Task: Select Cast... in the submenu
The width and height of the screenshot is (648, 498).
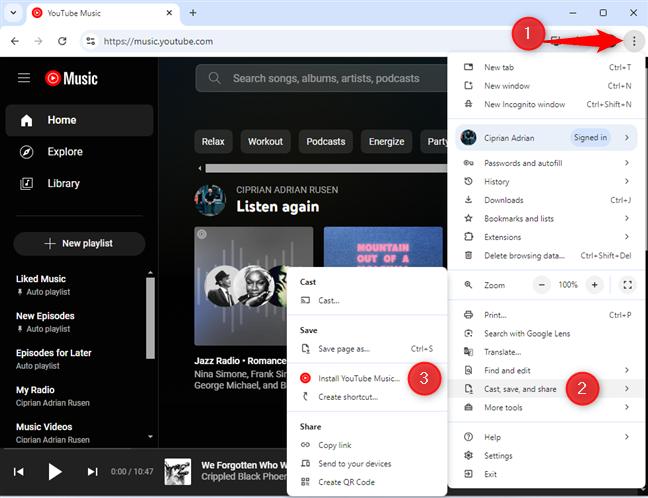Action: [367, 301]
